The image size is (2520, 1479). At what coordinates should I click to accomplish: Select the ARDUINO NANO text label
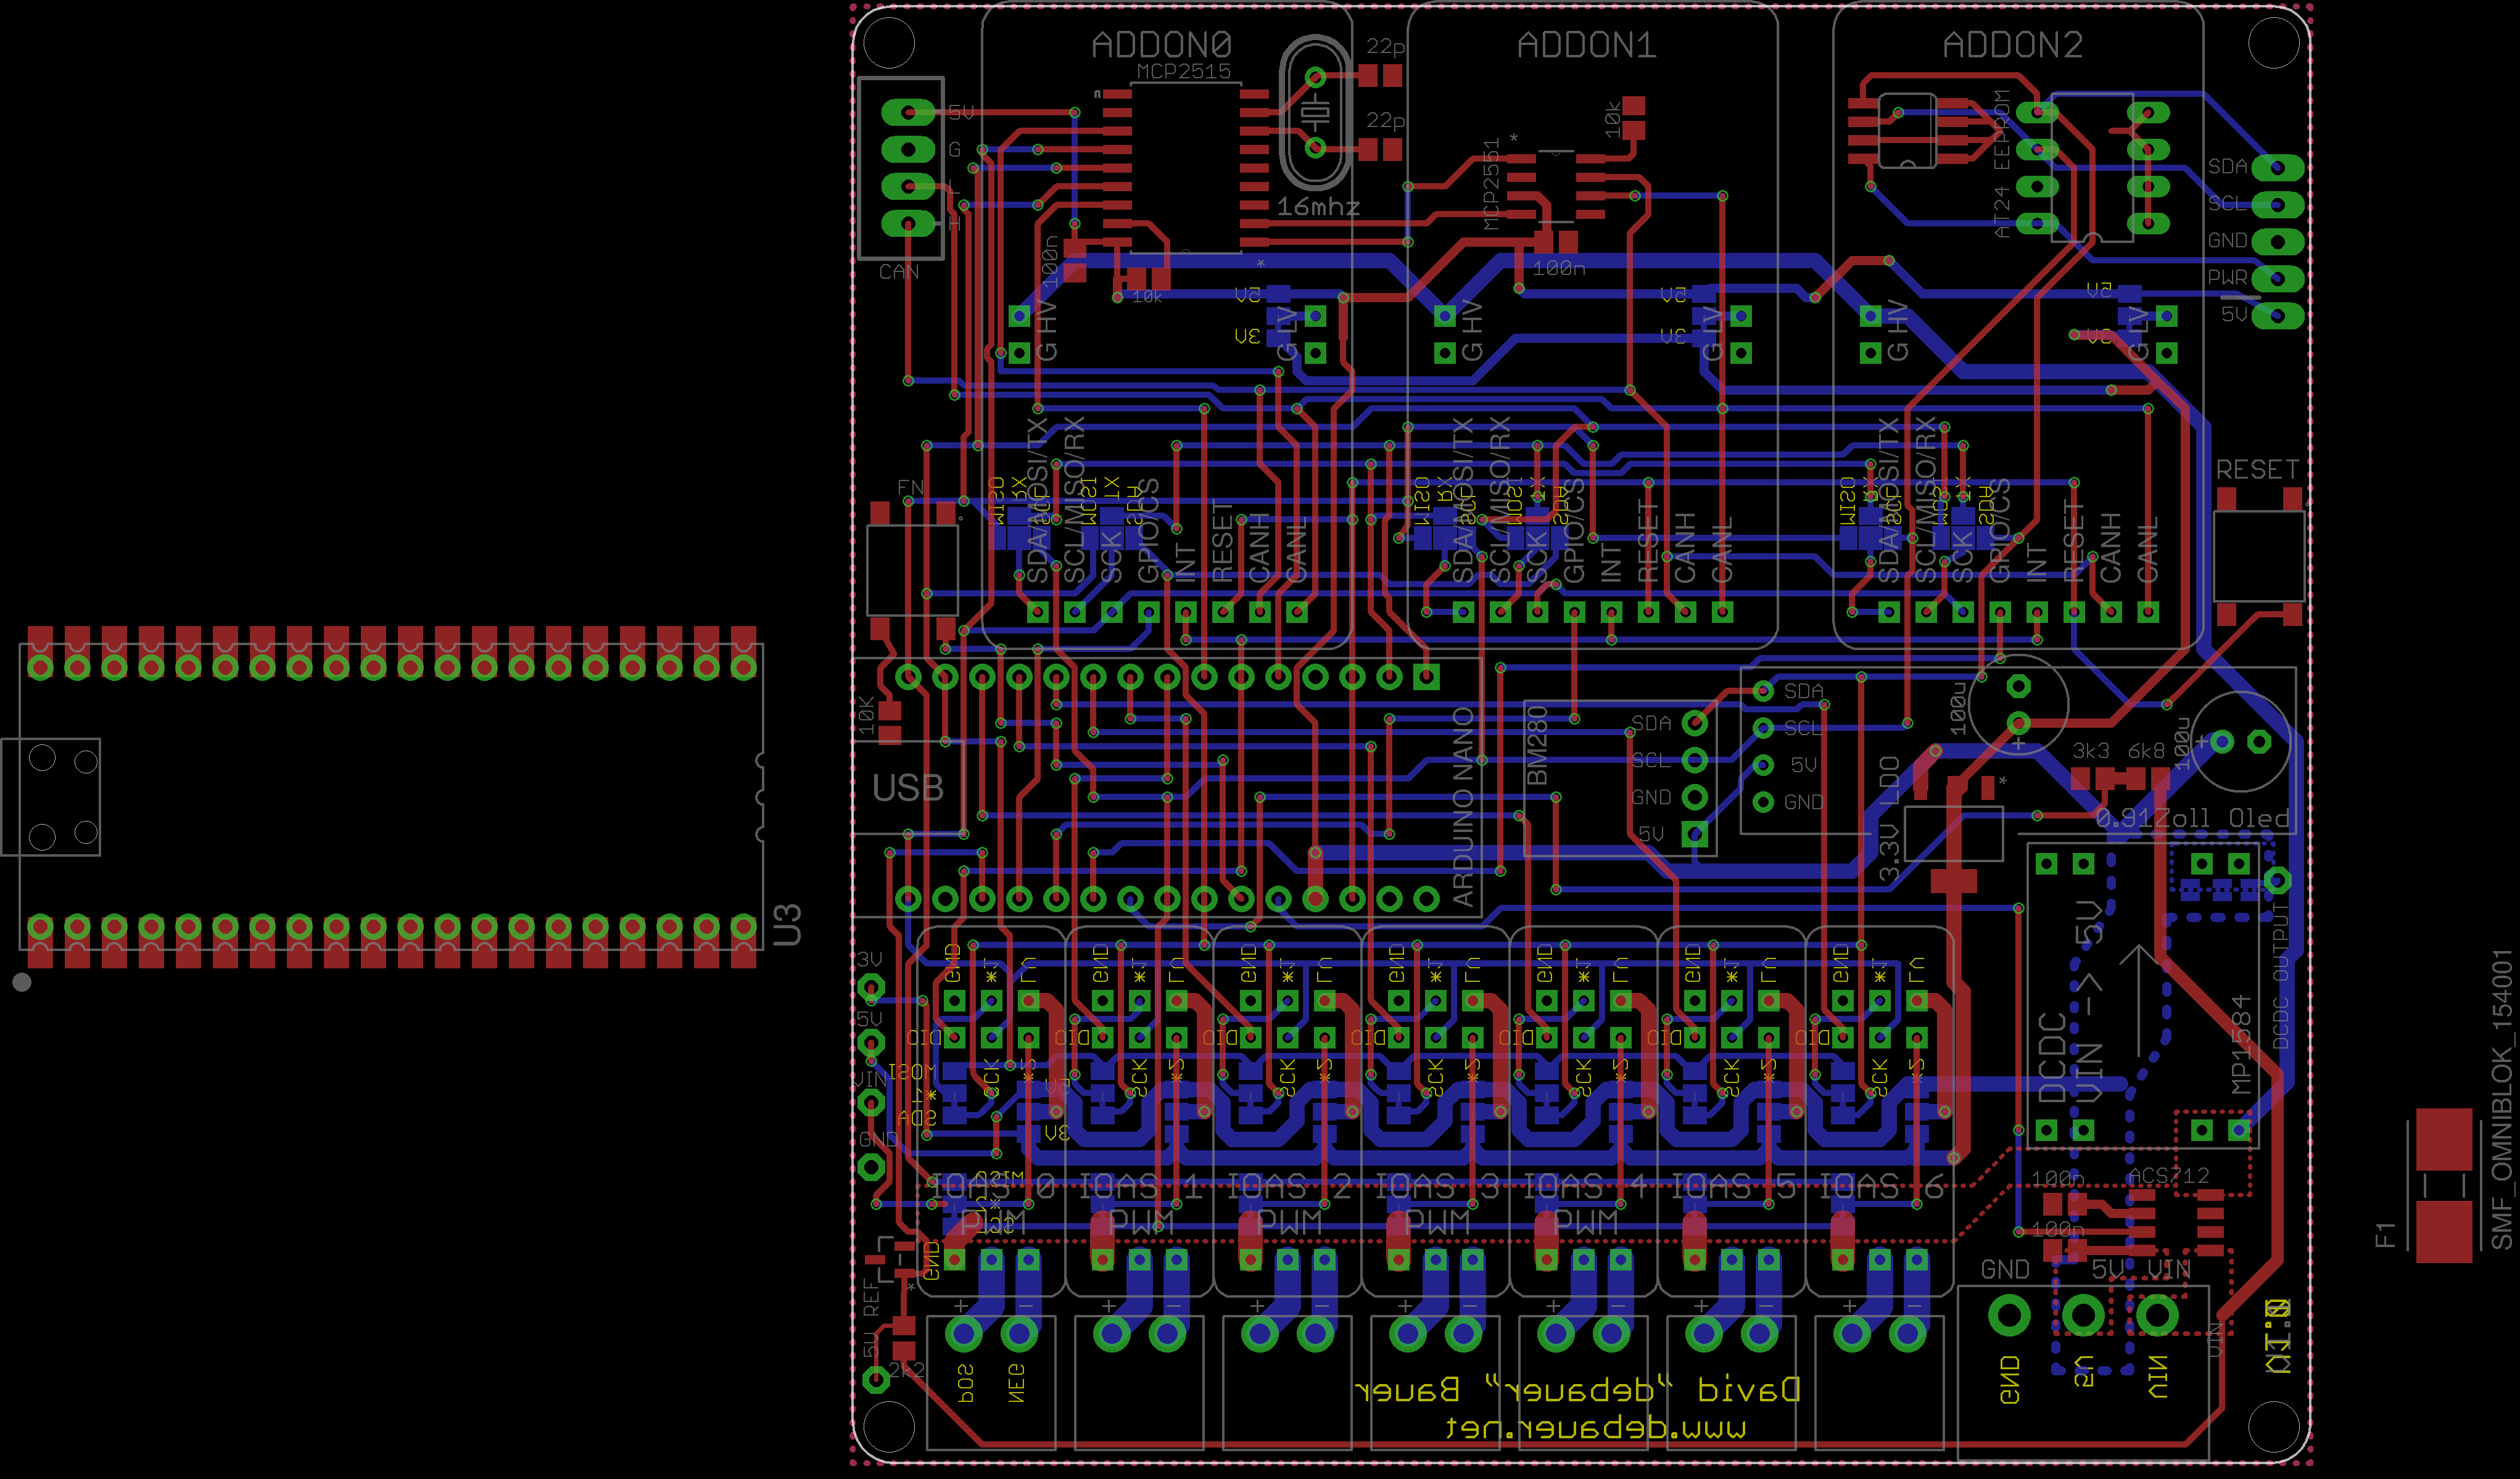[x=1463, y=806]
